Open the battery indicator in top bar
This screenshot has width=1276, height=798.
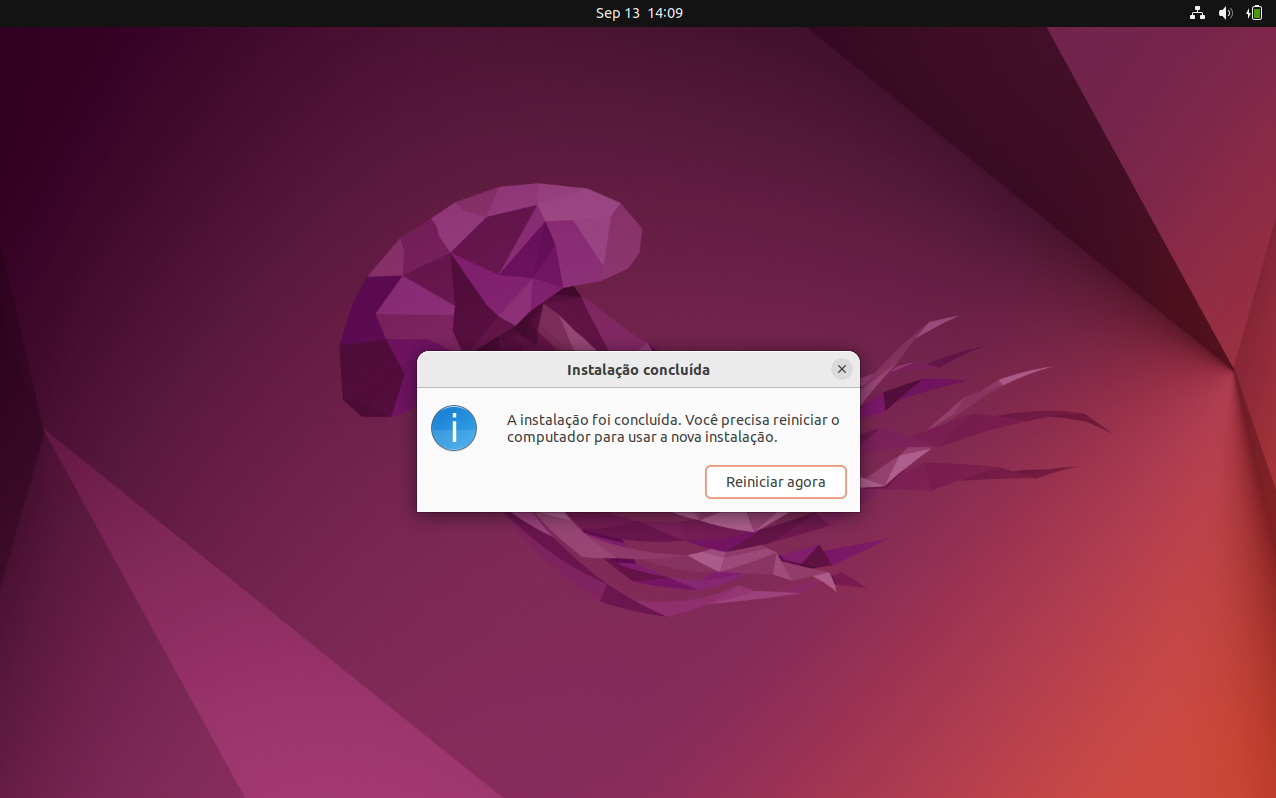tap(1254, 13)
